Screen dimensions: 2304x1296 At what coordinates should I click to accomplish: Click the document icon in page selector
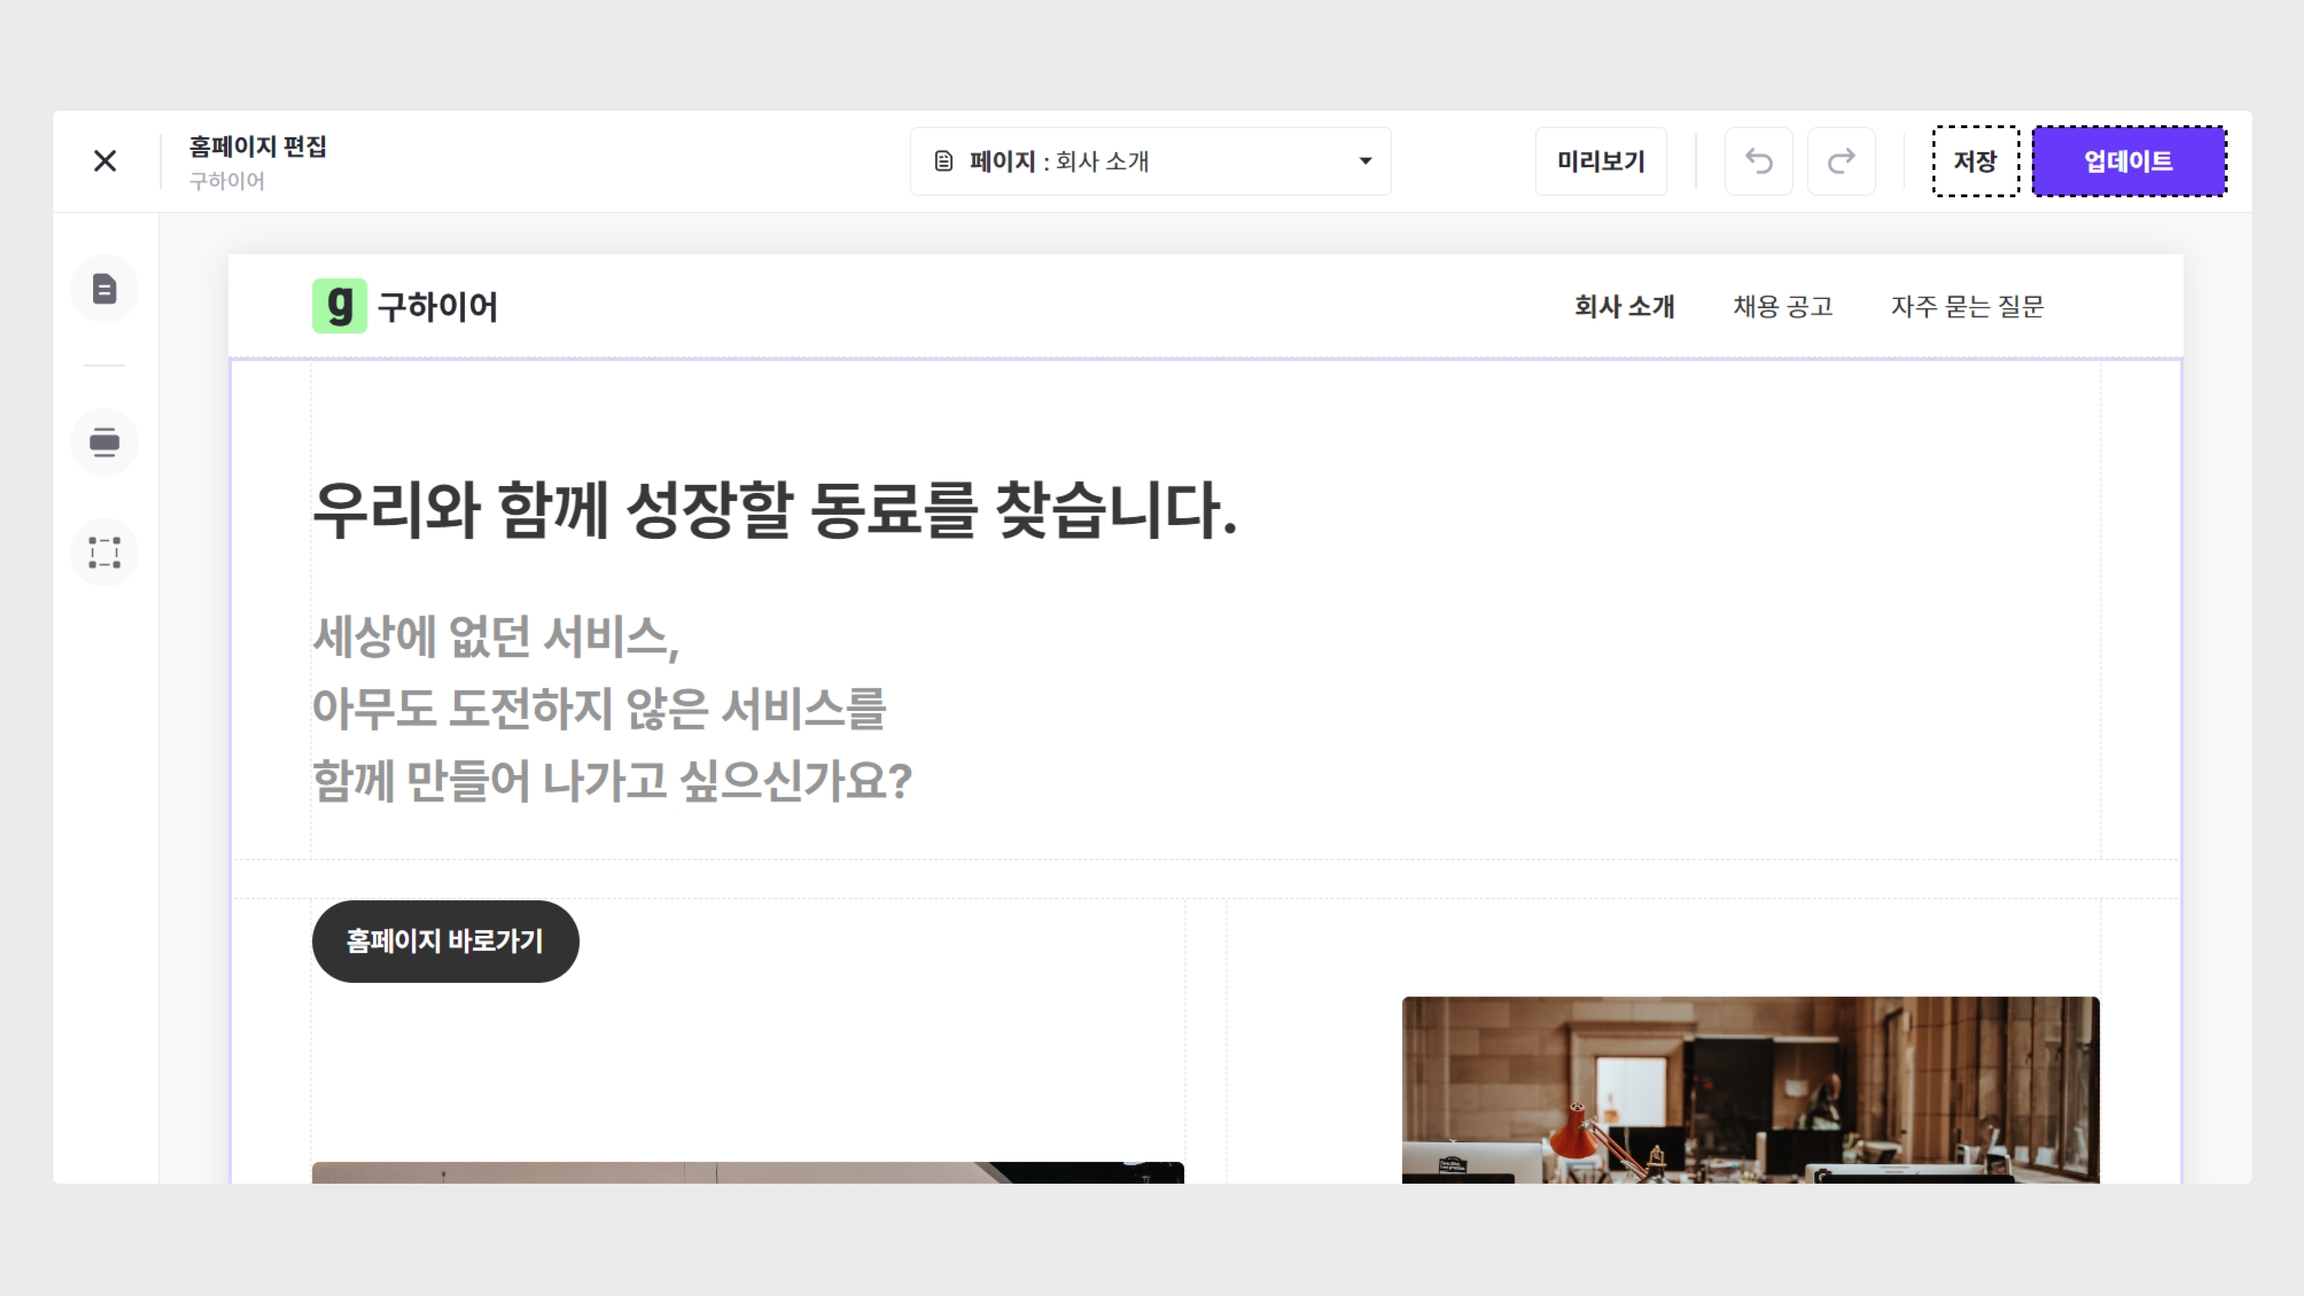pos(943,161)
